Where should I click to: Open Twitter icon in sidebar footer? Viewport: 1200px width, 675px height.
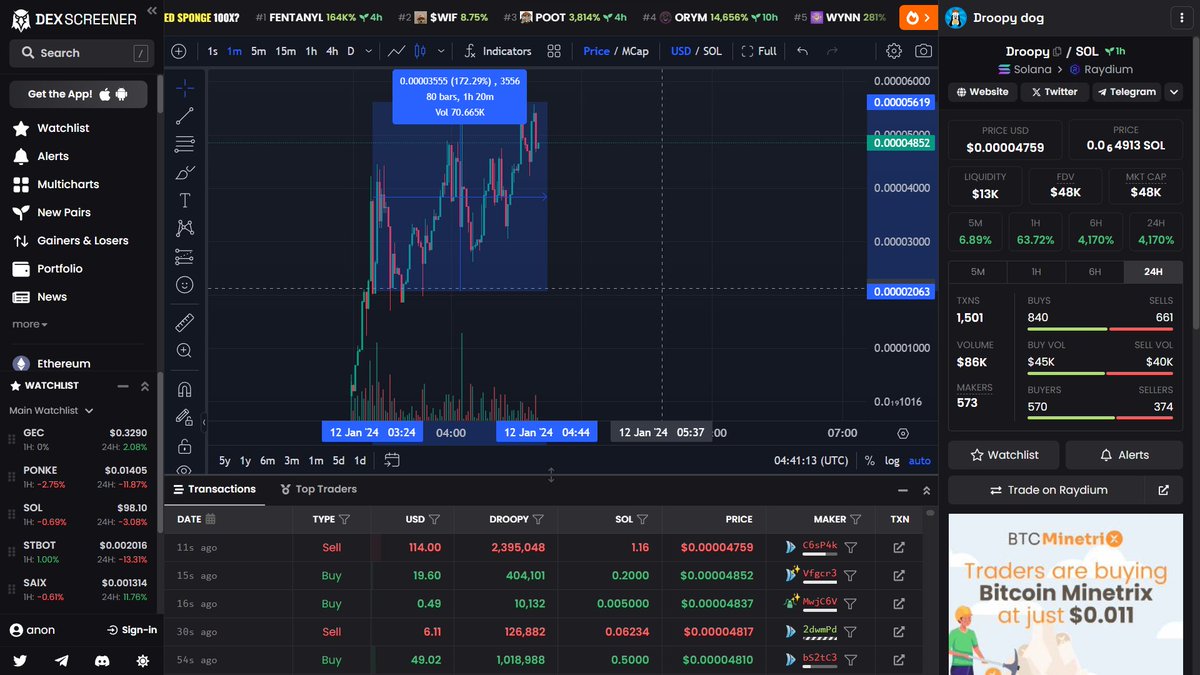[x=20, y=661]
